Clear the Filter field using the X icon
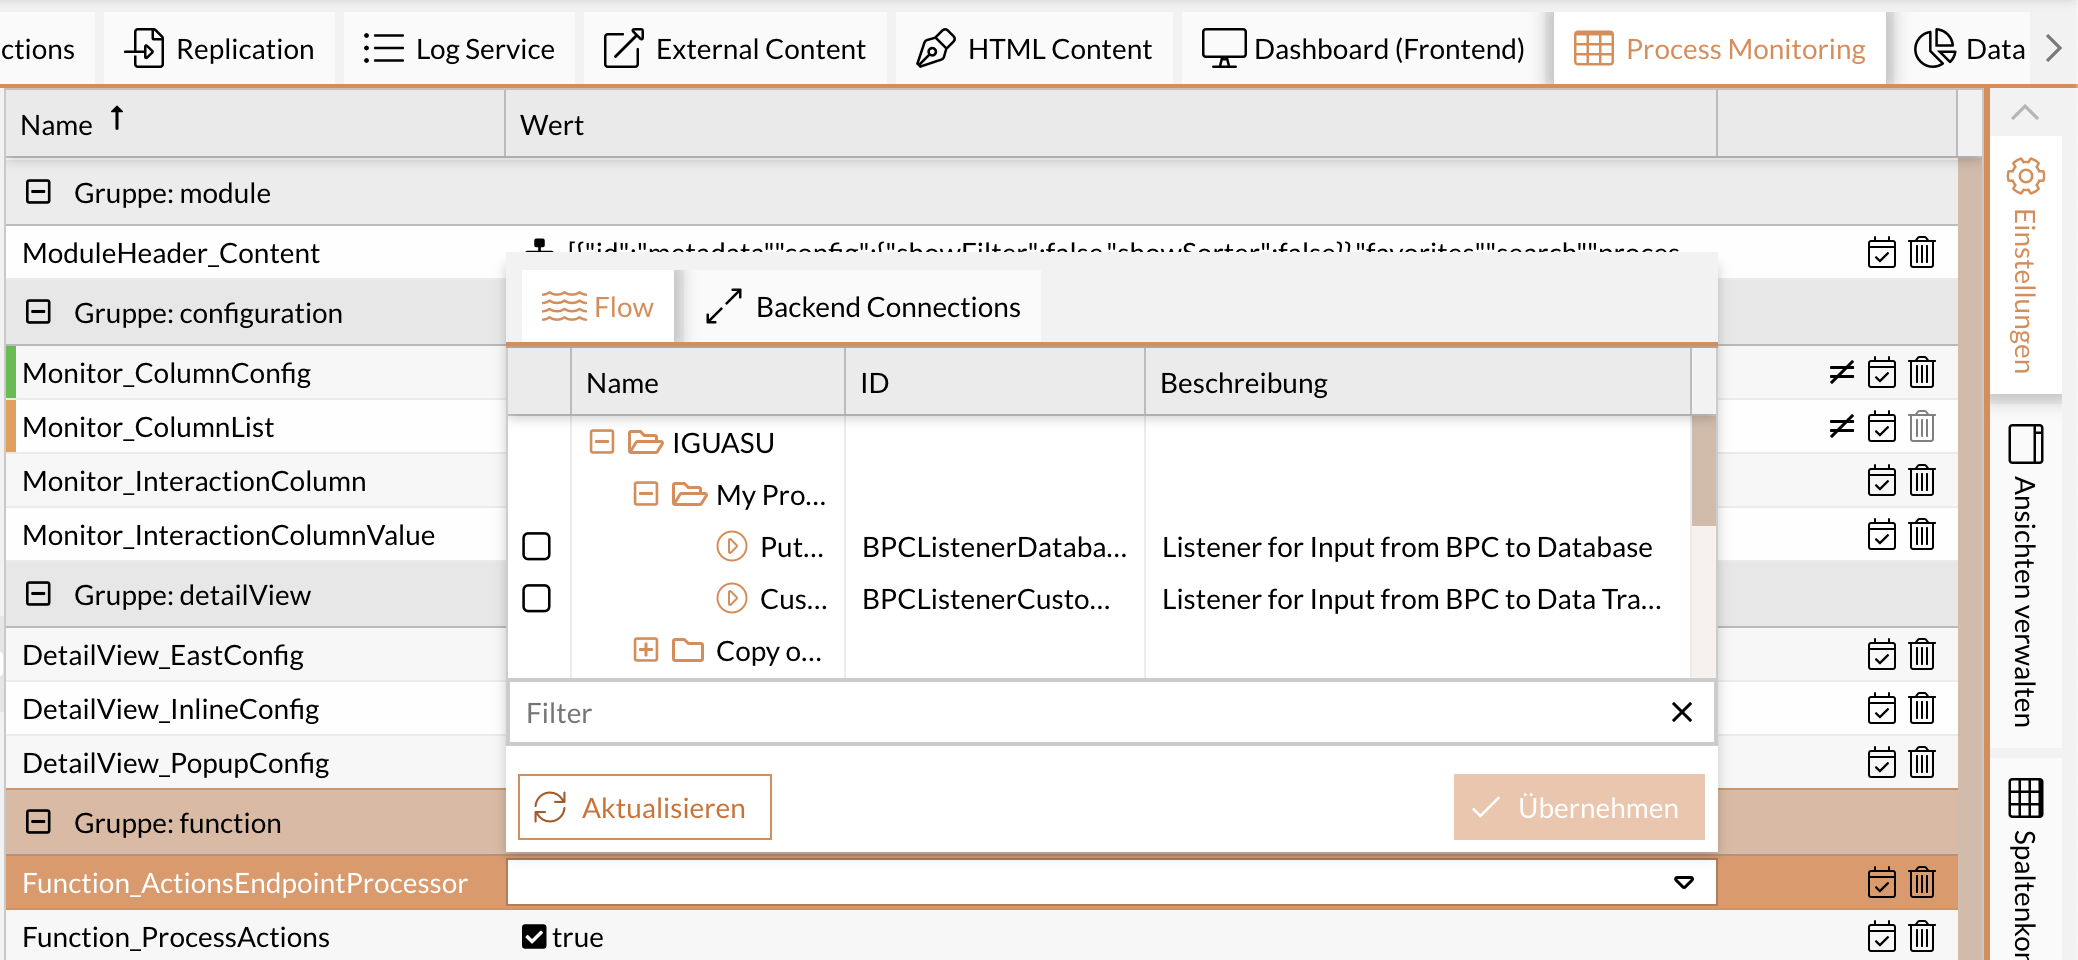The width and height of the screenshot is (2078, 960). 1681,712
